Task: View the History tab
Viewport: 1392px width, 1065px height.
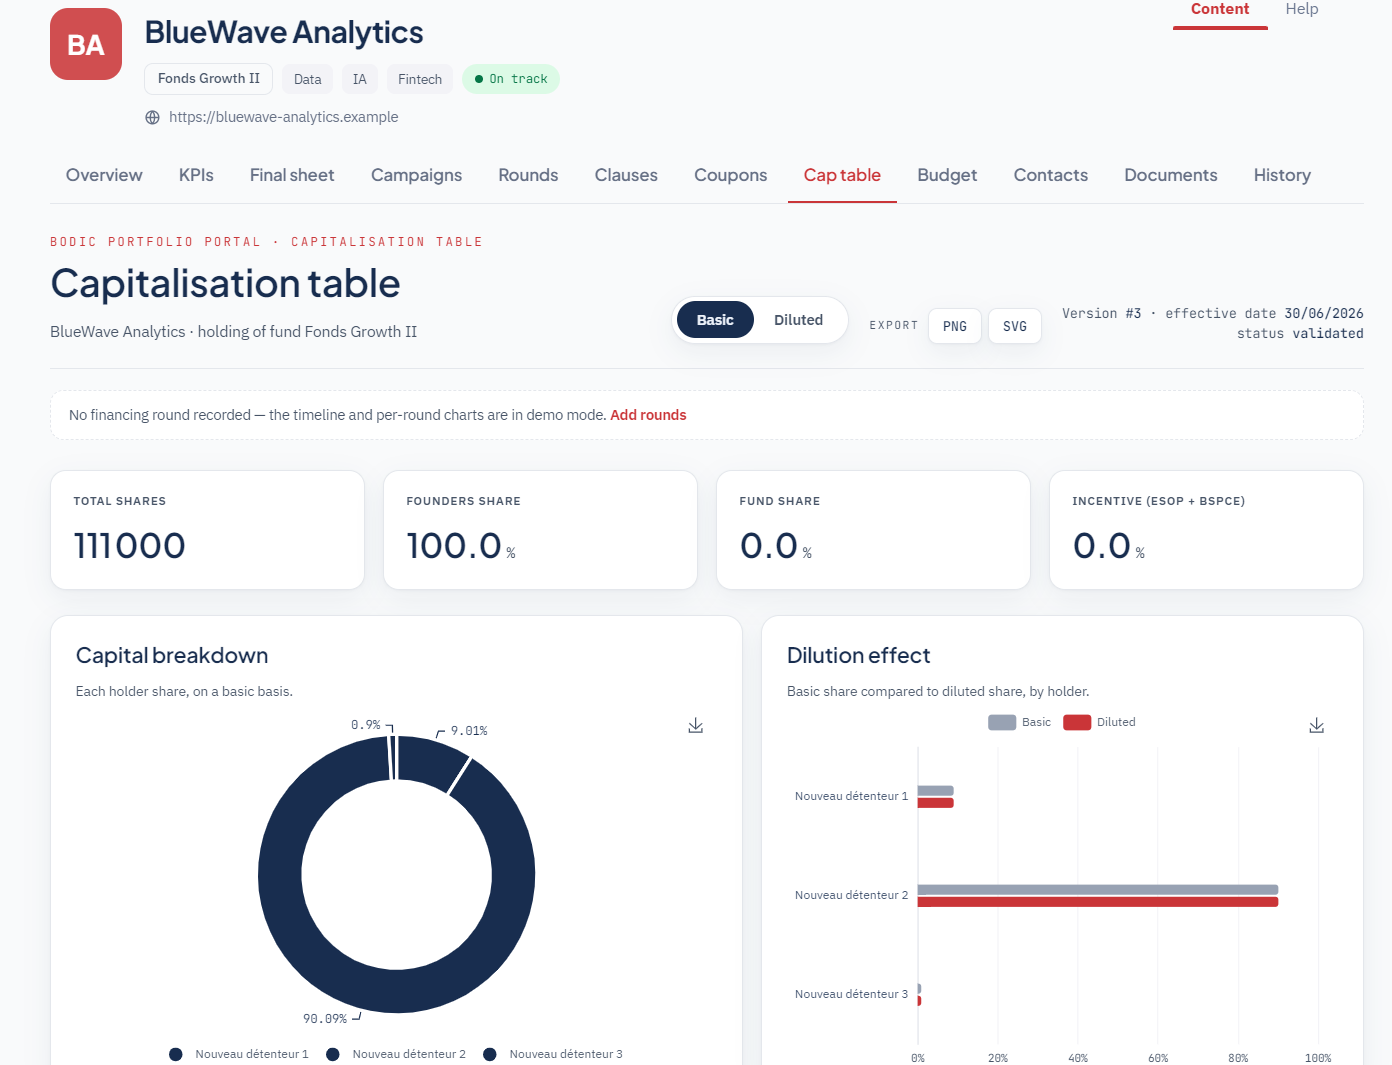Action: pyautogui.click(x=1282, y=175)
